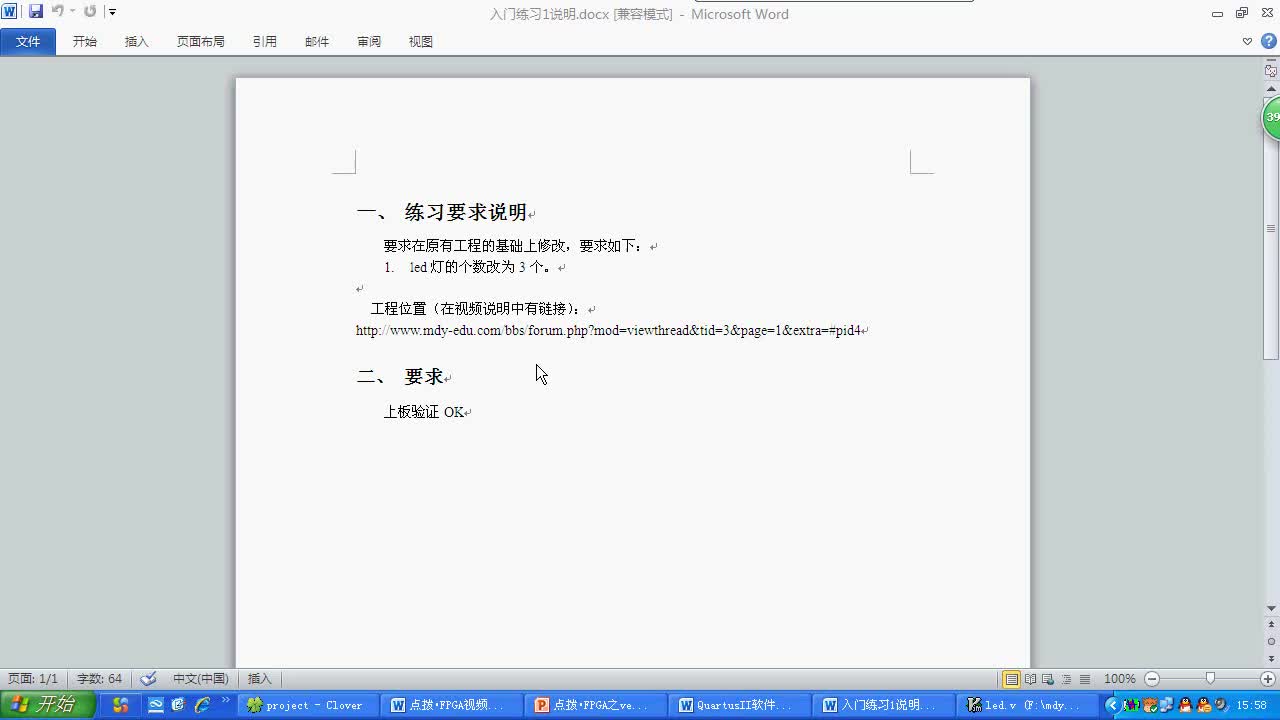Open the 页面布局 ribbon tab
This screenshot has width=1280, height=720.
coord(201,41)
